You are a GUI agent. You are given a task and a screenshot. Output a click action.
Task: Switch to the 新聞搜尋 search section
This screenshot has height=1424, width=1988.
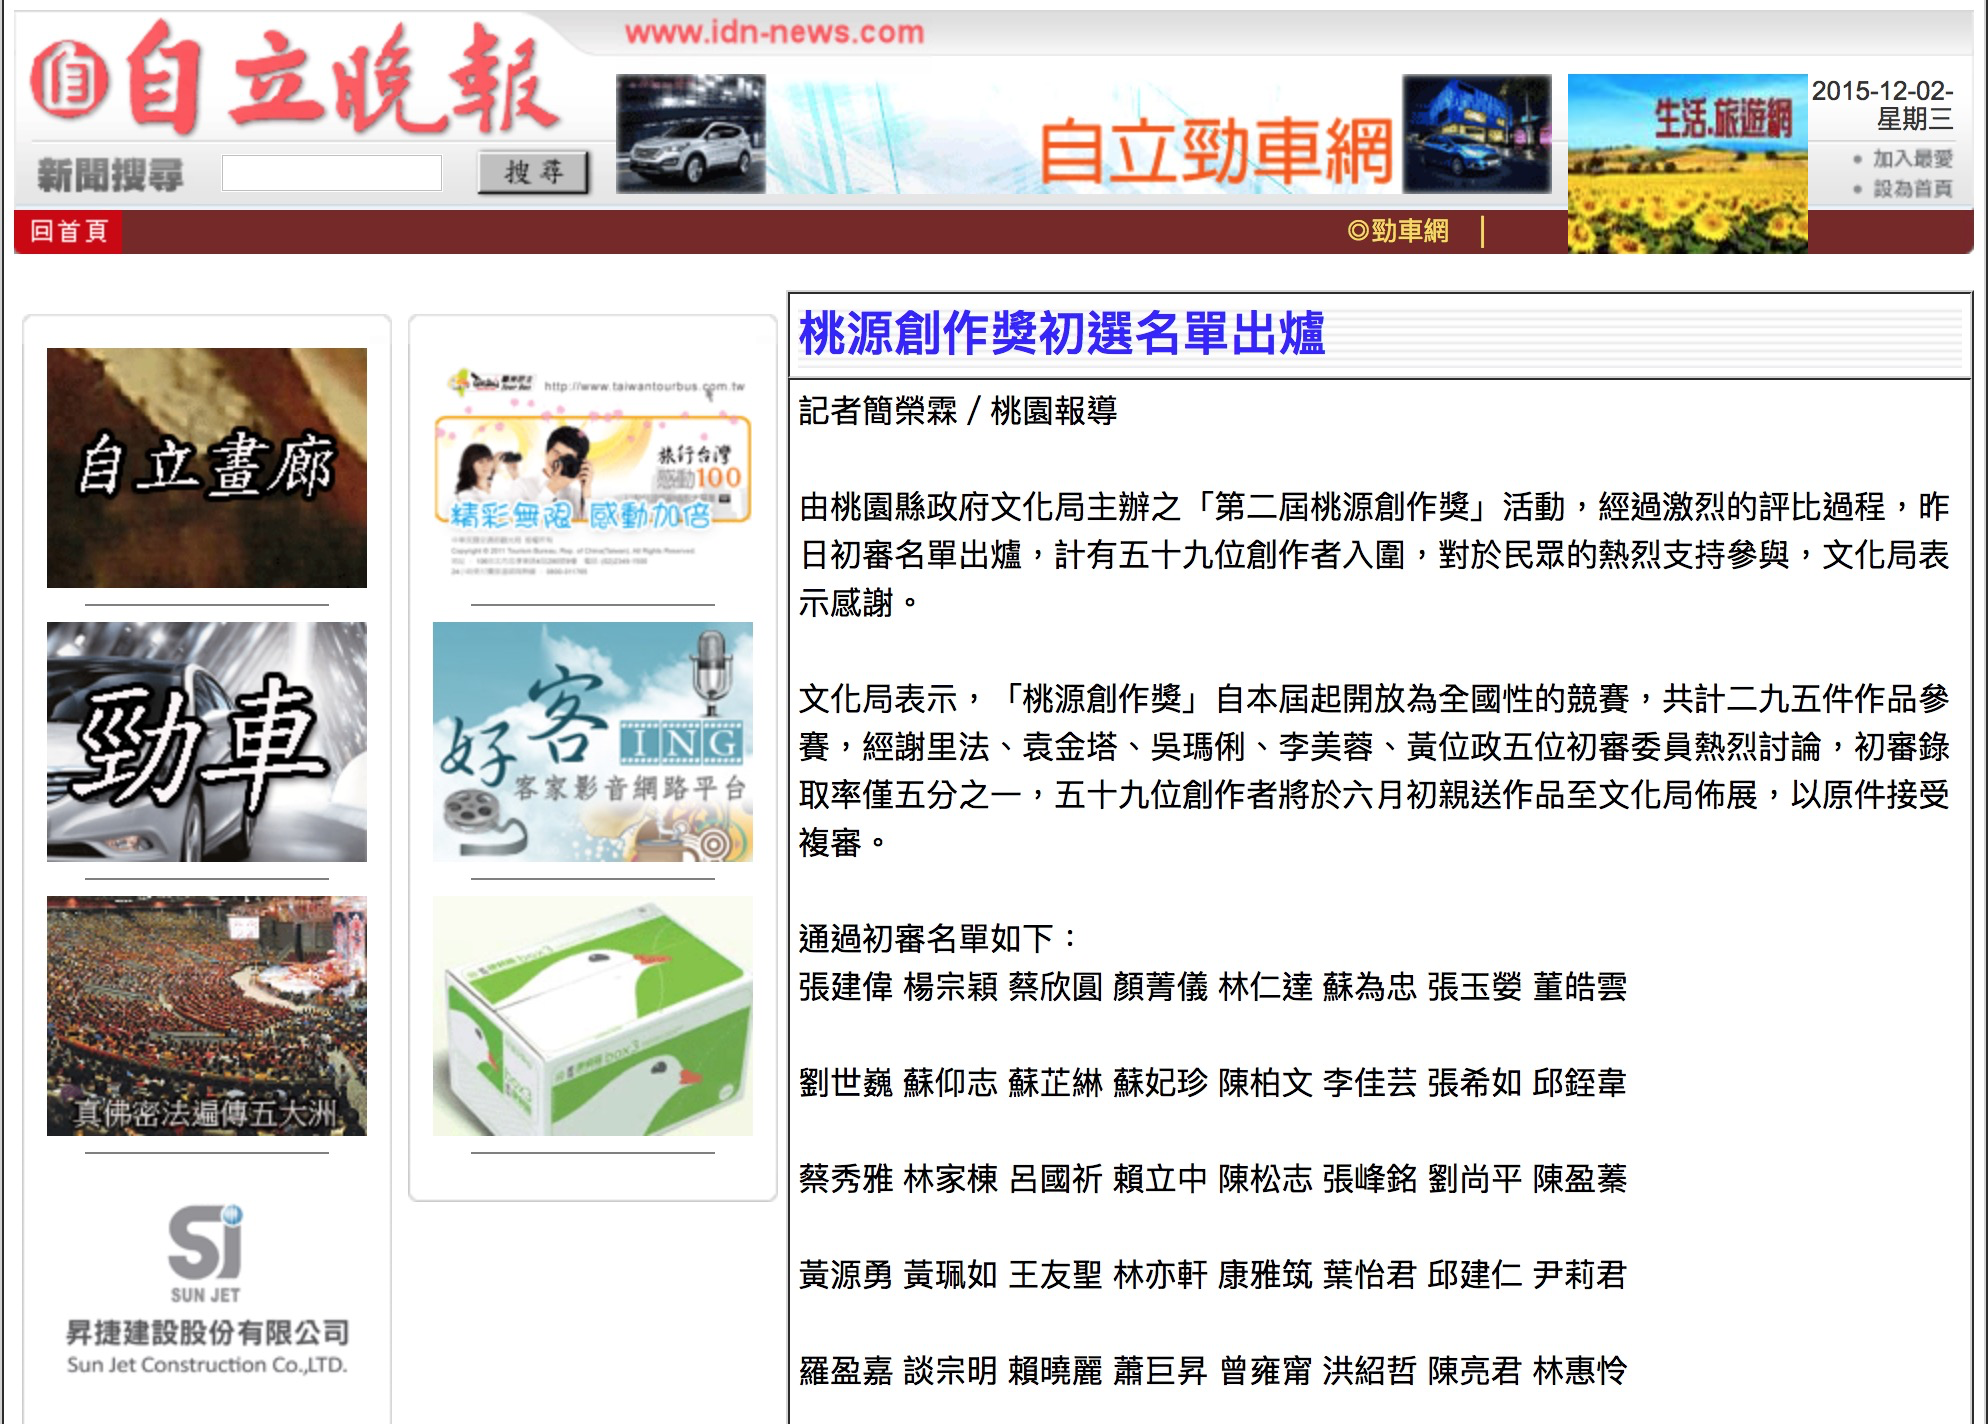click(110, 172)
